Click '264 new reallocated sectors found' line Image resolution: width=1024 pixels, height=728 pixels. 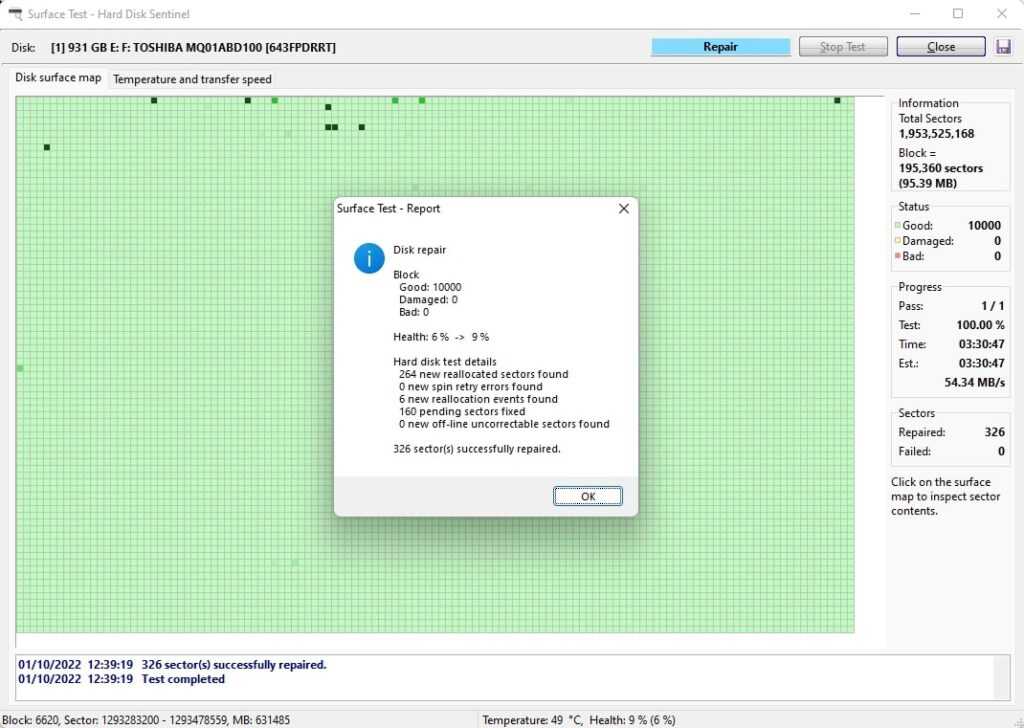[483, 374]
